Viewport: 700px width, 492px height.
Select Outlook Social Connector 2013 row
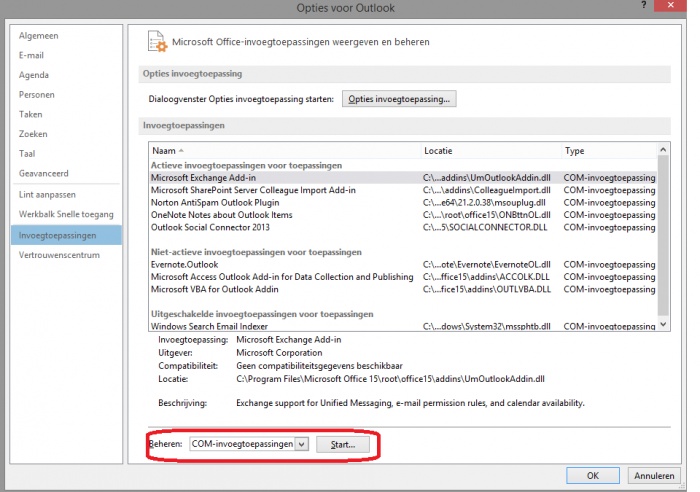(x=403, y=227)
